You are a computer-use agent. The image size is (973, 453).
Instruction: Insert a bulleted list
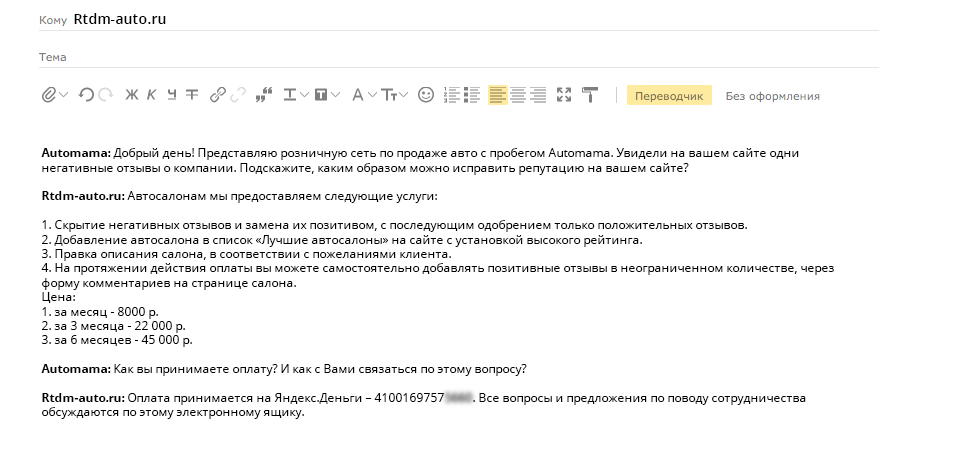[x=472, y=95]
